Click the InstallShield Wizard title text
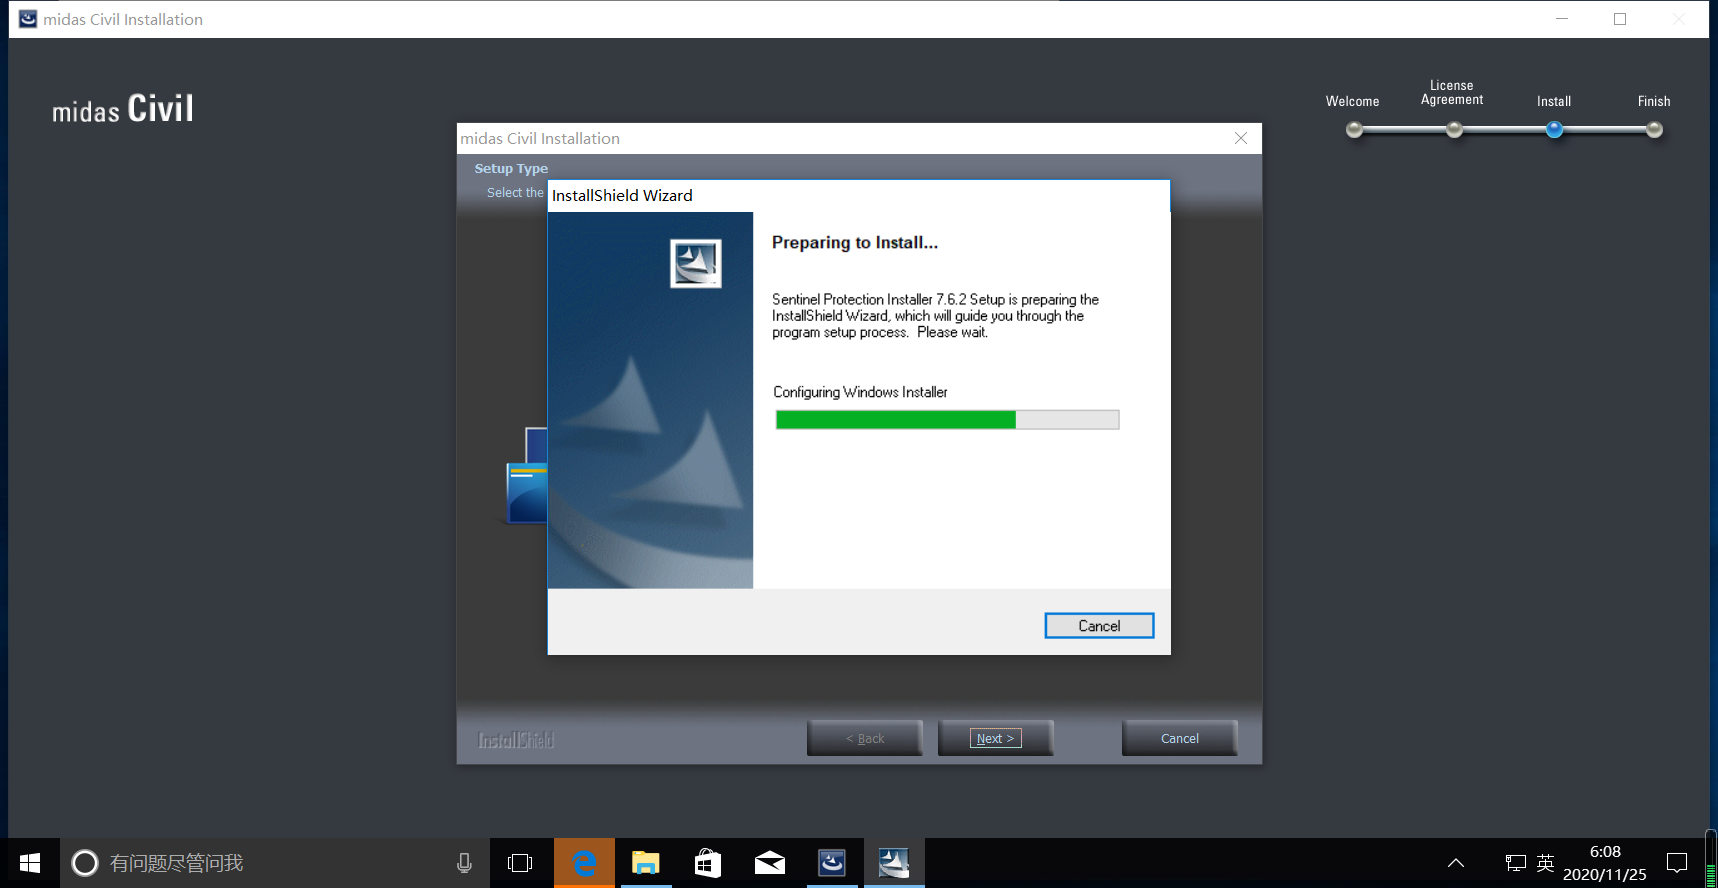Screen dimensions: 1718x888 click(x=622, y=196)
